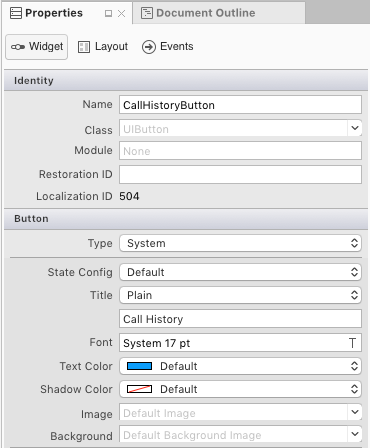
Task: Click the Properties panel icon
Action: coord(16,13)
